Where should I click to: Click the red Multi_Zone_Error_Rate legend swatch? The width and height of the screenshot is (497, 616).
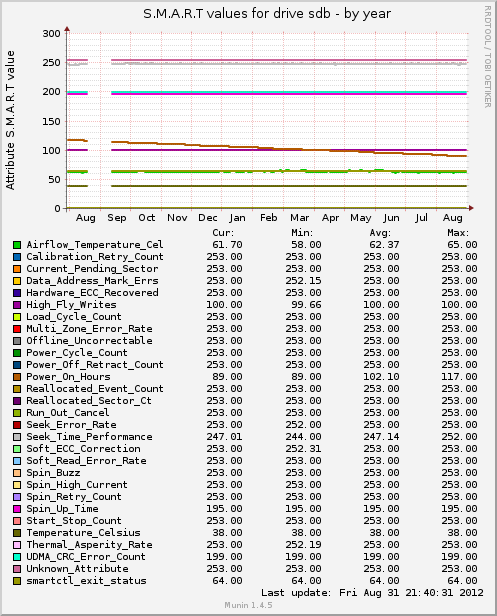(17, 329)
